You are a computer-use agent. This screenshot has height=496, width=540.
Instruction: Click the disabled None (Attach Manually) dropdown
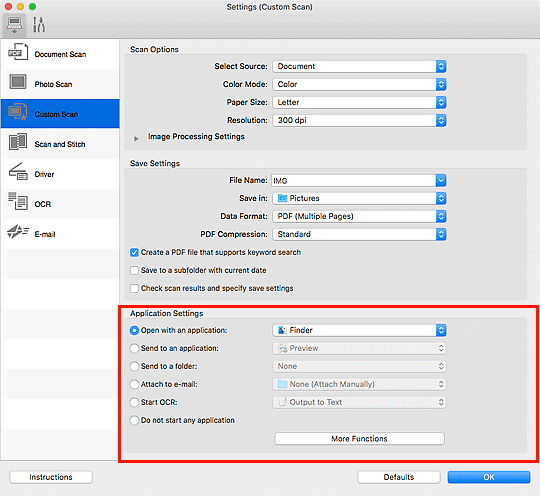(x=359, y=384)
